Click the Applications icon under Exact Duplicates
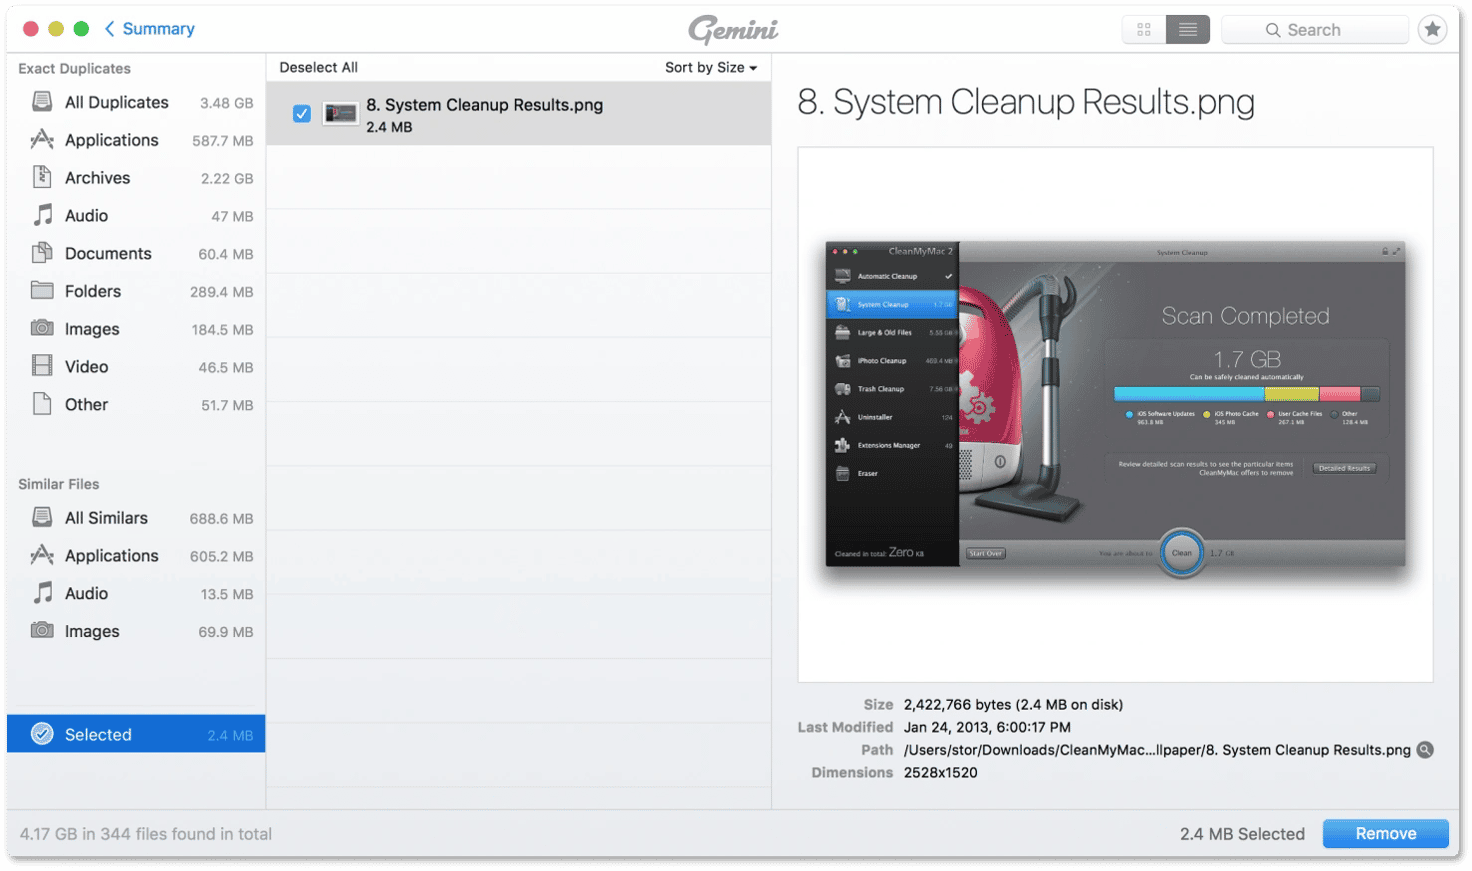 [42, 140]
